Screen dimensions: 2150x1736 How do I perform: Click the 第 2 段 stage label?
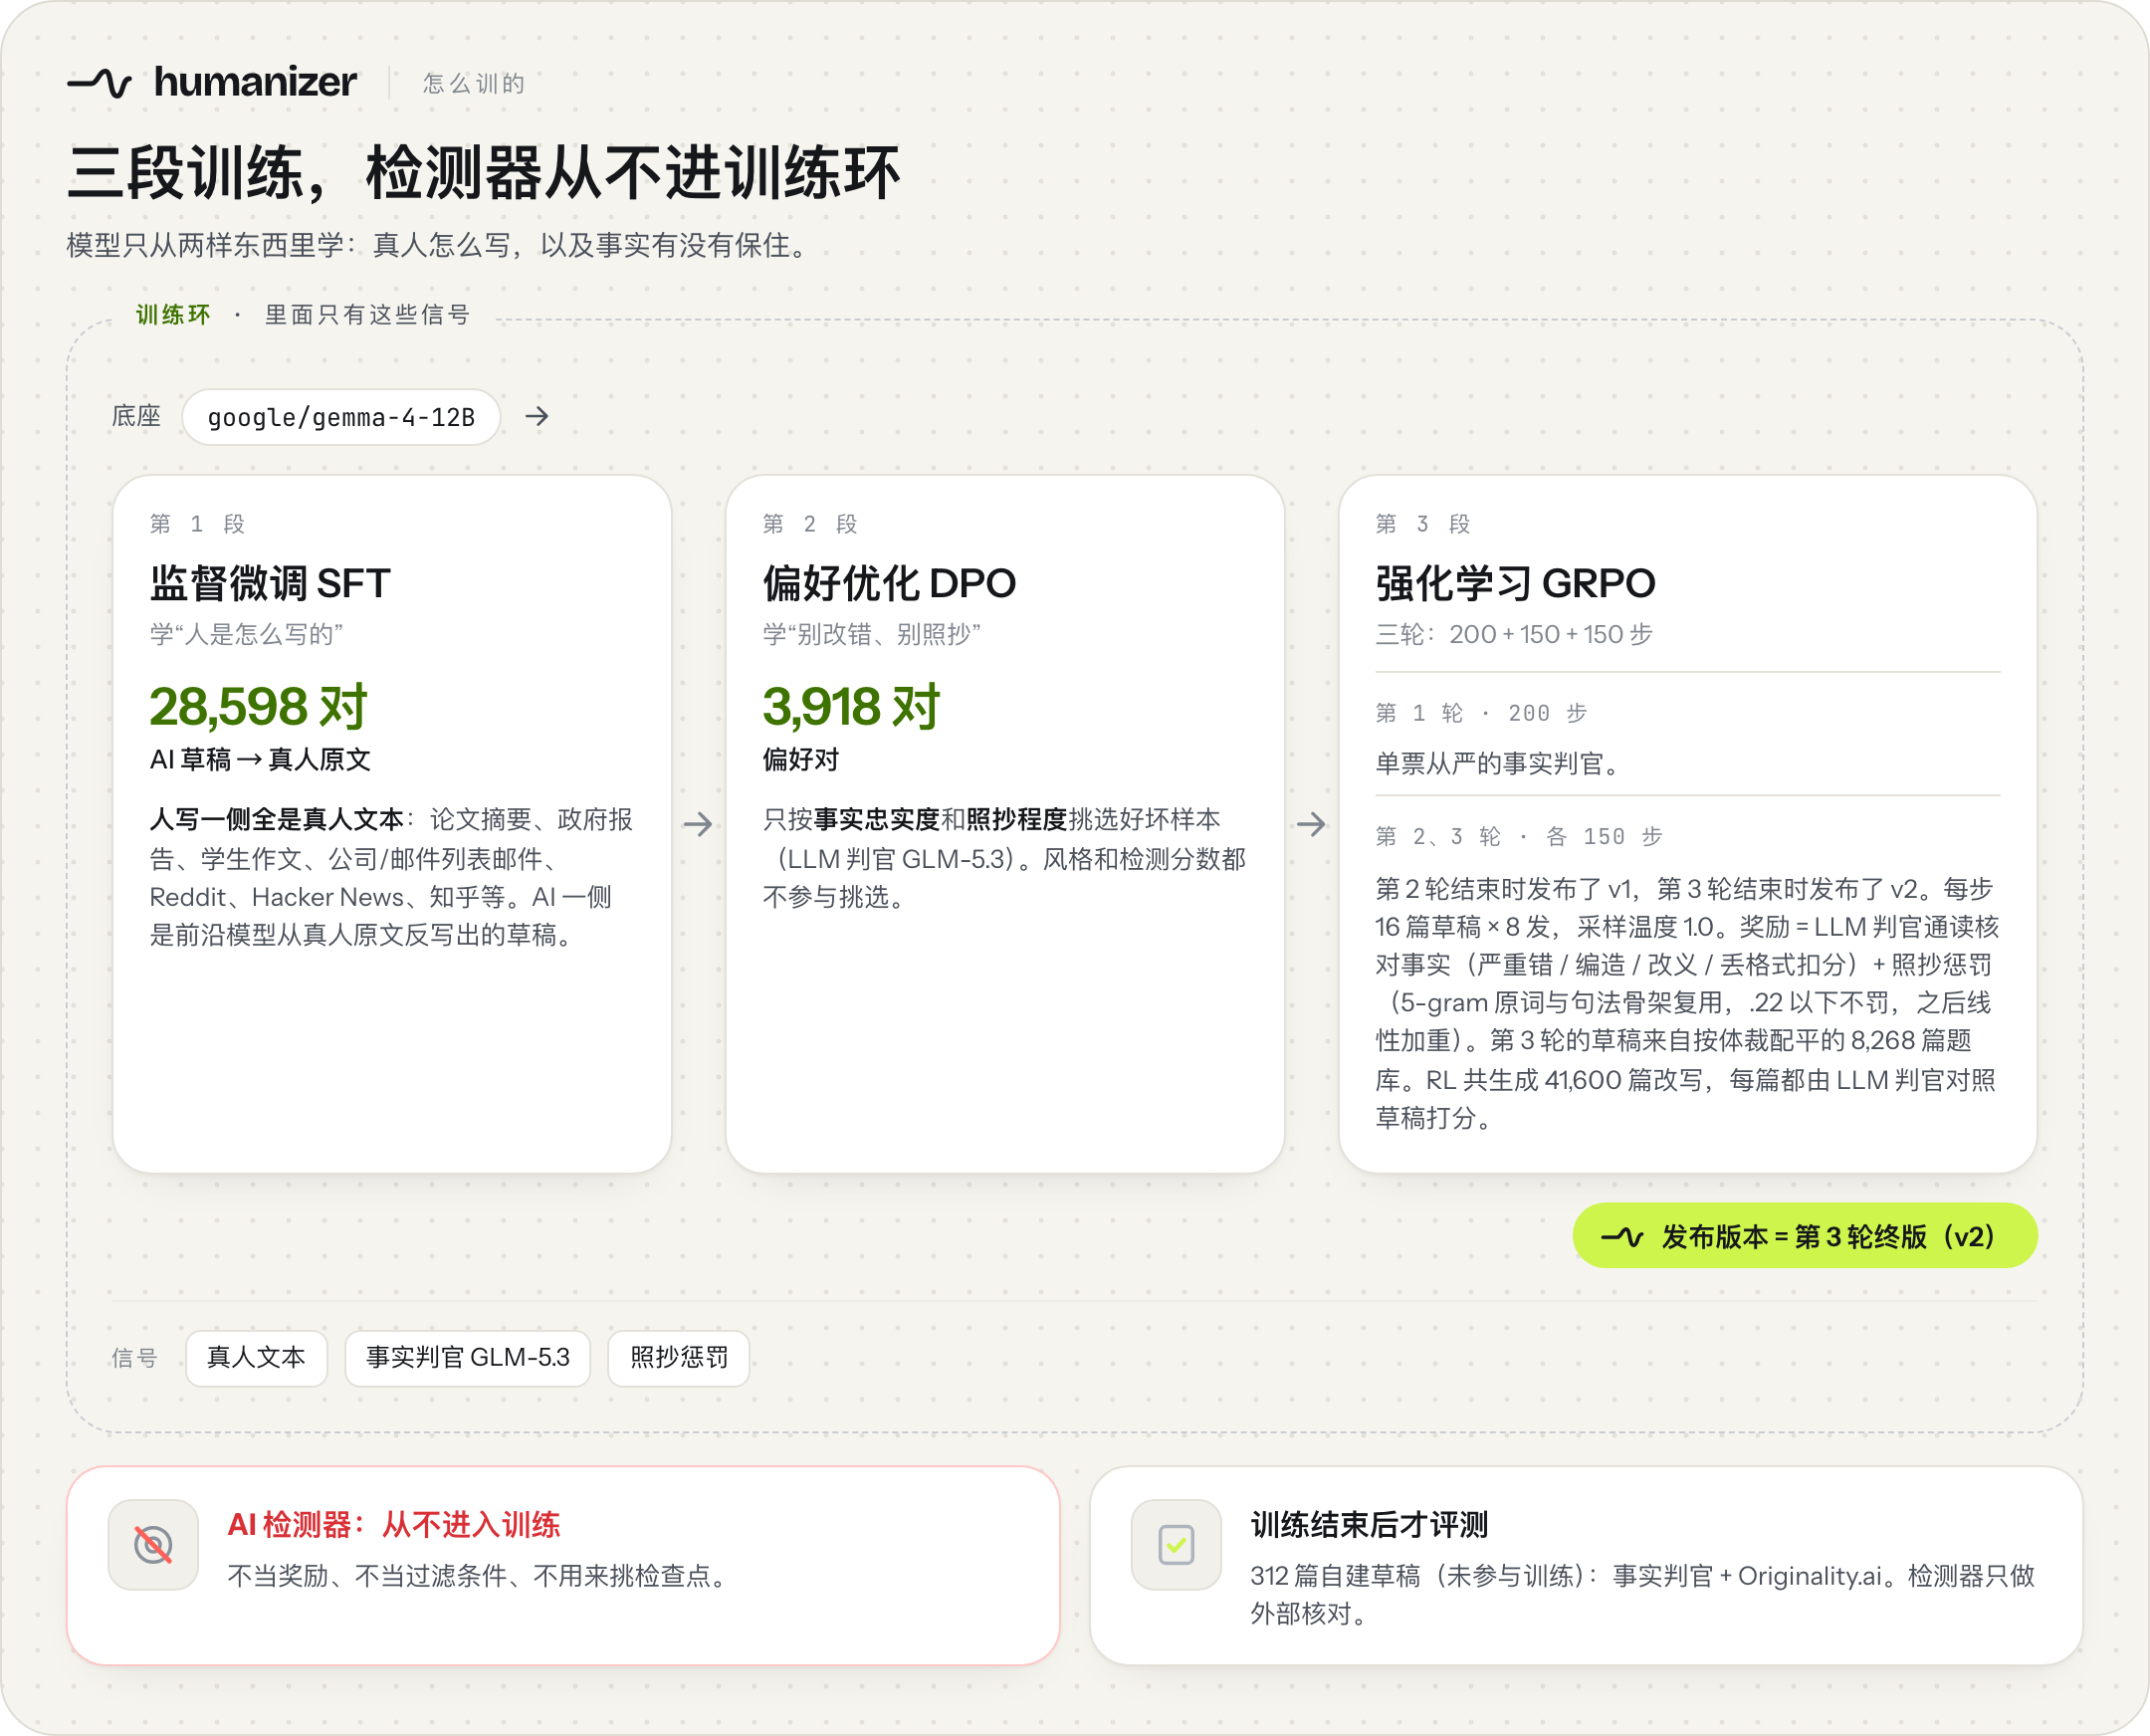[x=810, y=524]
